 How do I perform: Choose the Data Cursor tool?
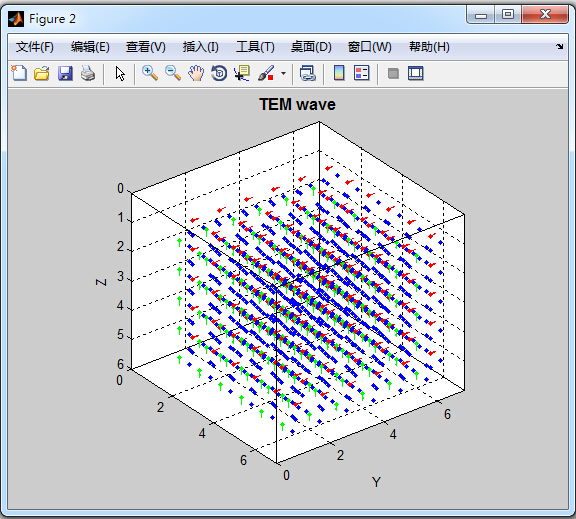point(242,73)
